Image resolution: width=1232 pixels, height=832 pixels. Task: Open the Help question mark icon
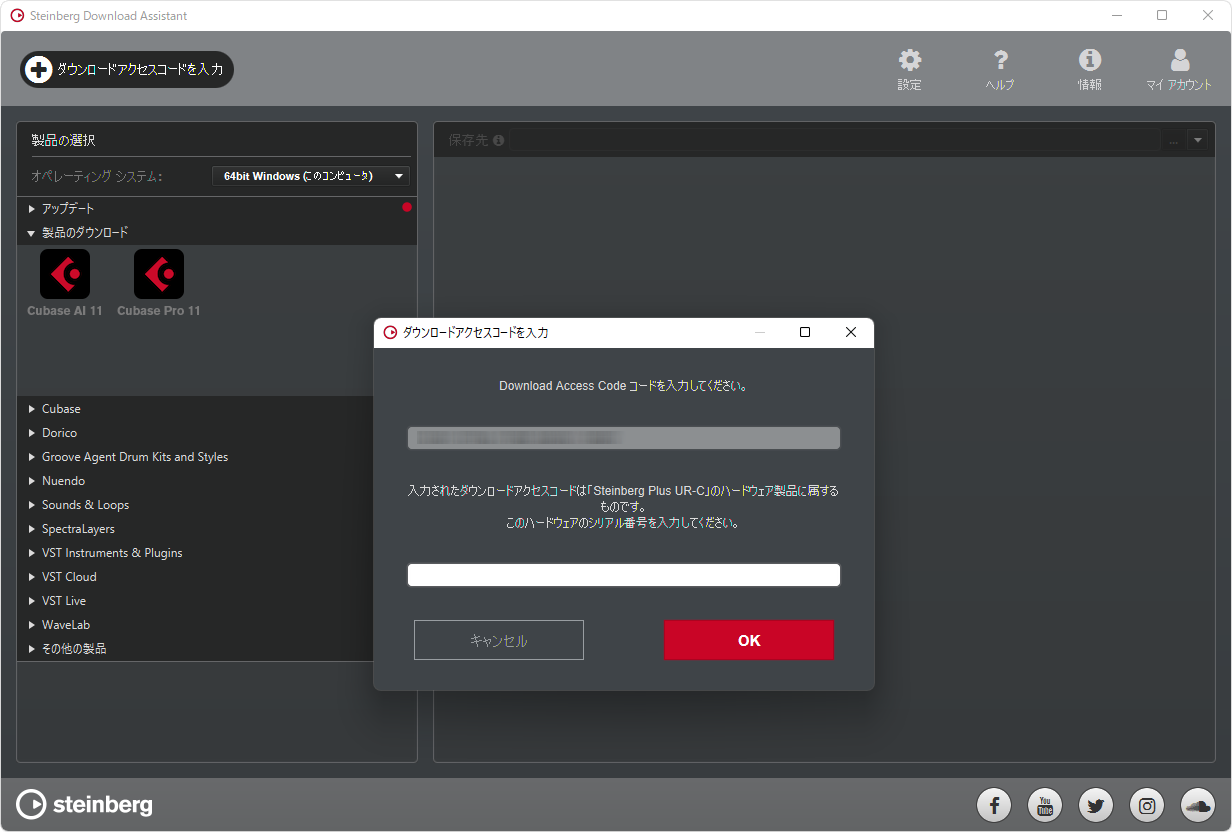(1000, 60)
